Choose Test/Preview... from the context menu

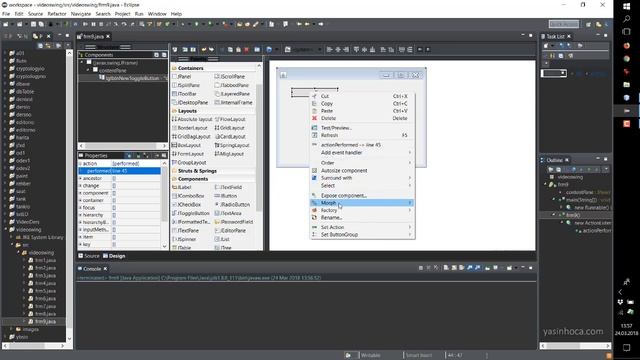[x=362, y=128]
